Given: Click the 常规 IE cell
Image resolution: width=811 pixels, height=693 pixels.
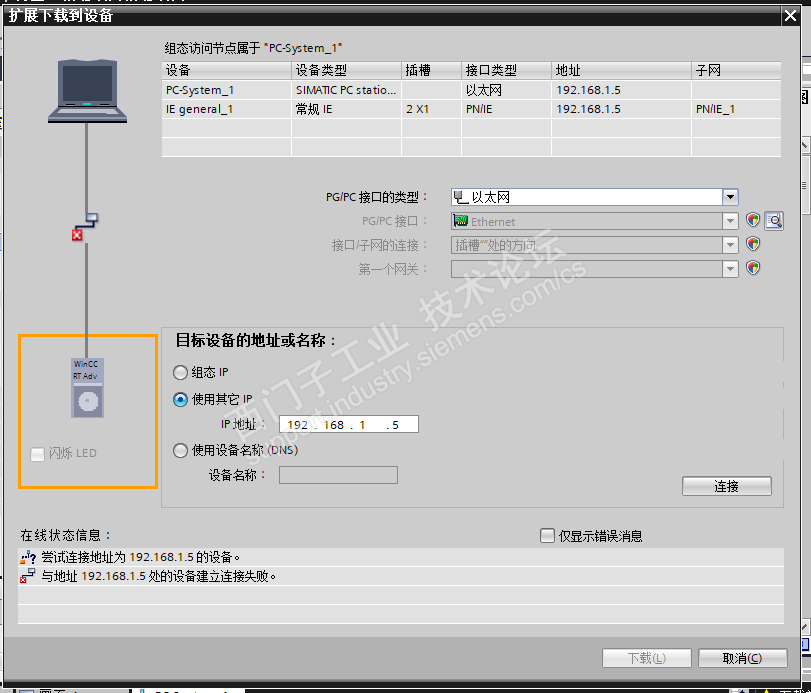Looking at the screenshot, I should [347, 109].
